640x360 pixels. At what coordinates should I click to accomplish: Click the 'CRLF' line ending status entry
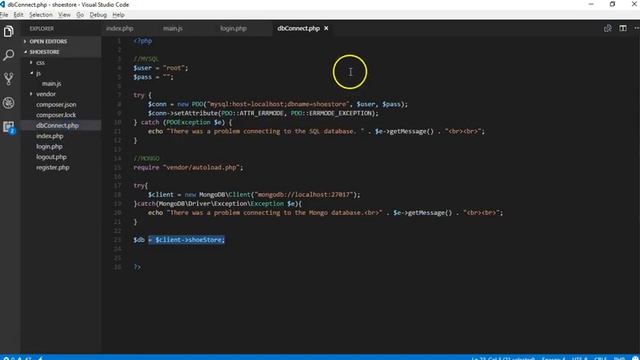tap(600, 358)
